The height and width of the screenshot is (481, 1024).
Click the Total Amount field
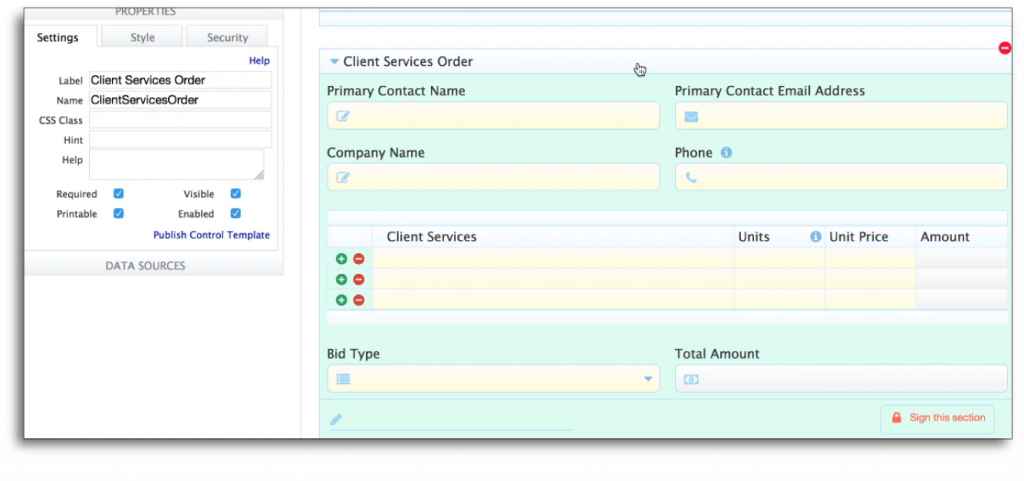841,379
